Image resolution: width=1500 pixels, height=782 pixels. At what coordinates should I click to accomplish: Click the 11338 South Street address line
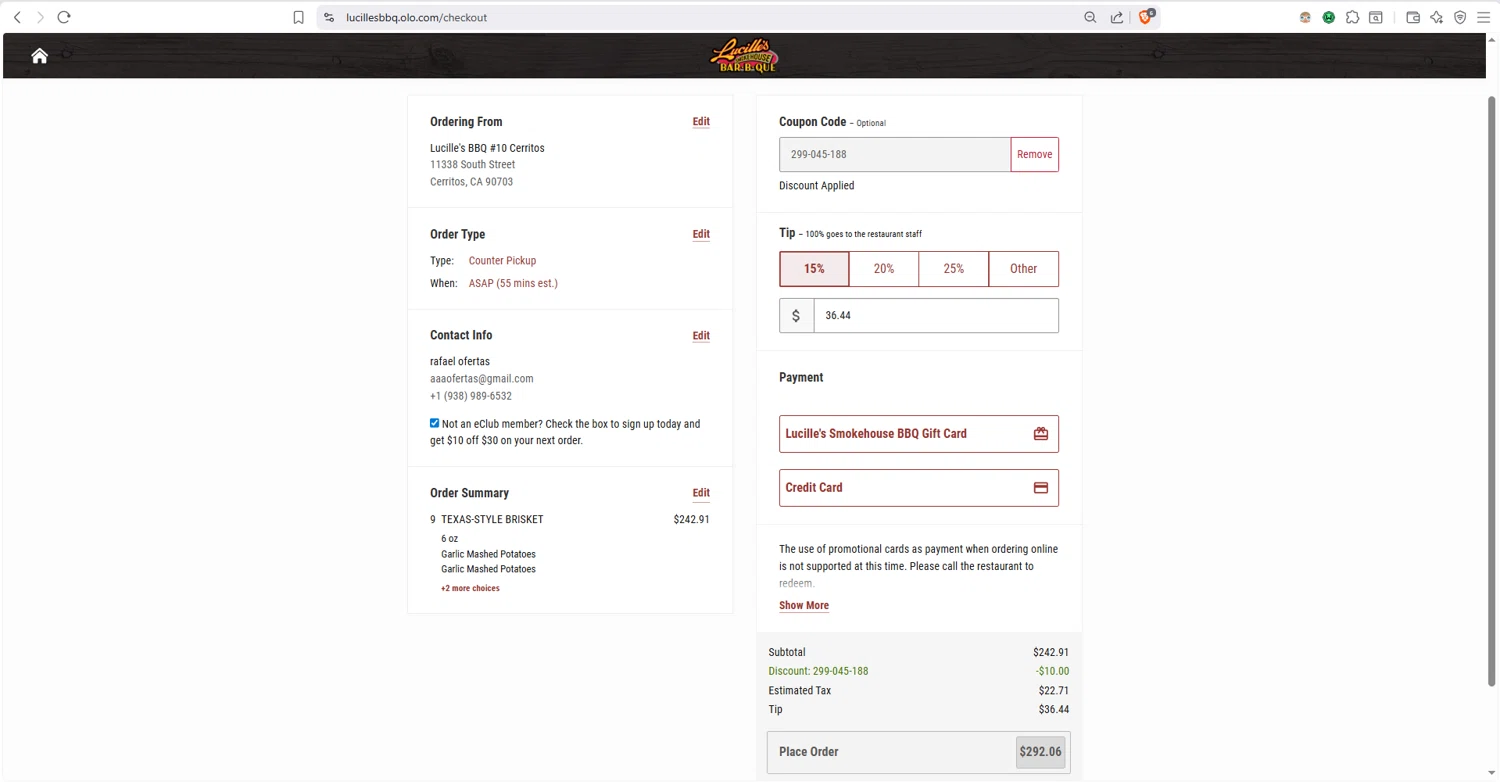[472, 165]
